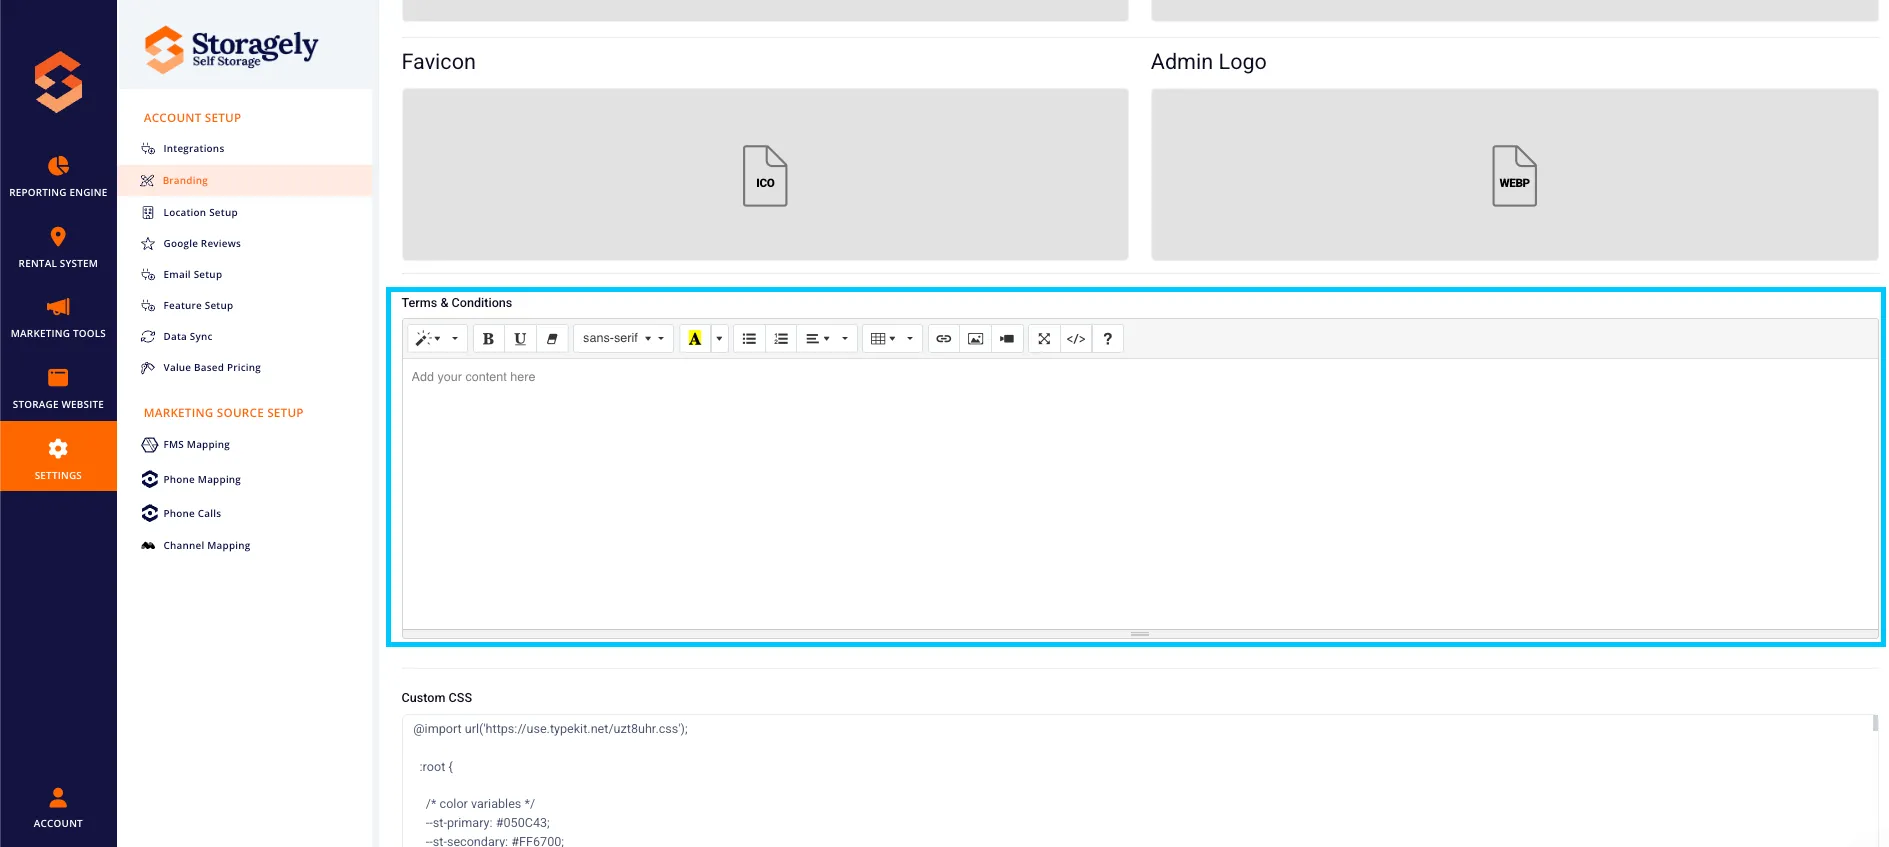The image size is (1889, 847).
Task: Open the table insert dropdown
Action: [892, 339]
